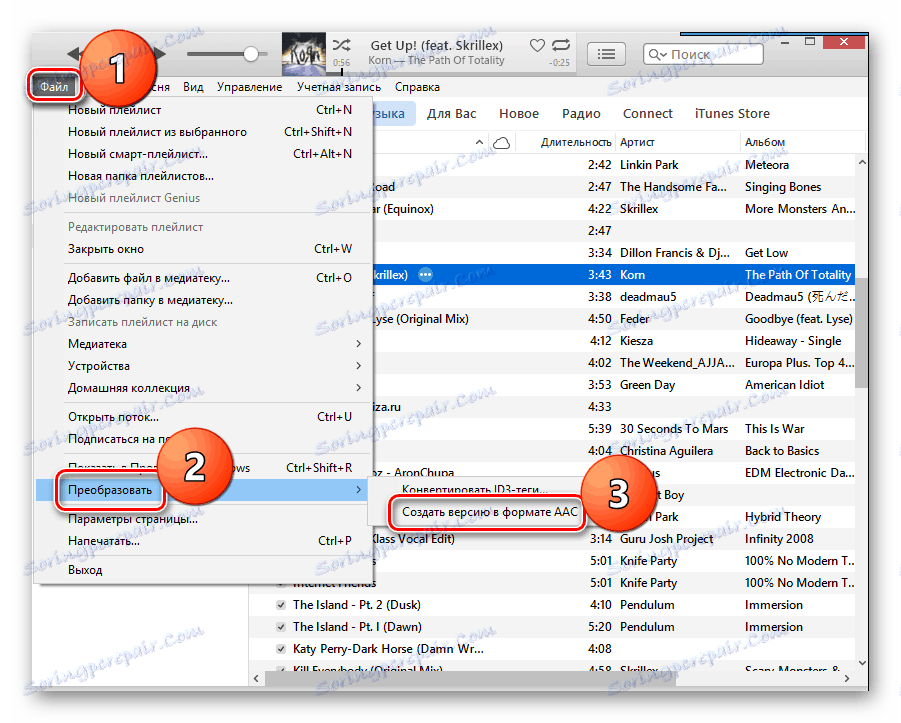Open the ellipsis options on the Korn row

[x=425, y=275]
